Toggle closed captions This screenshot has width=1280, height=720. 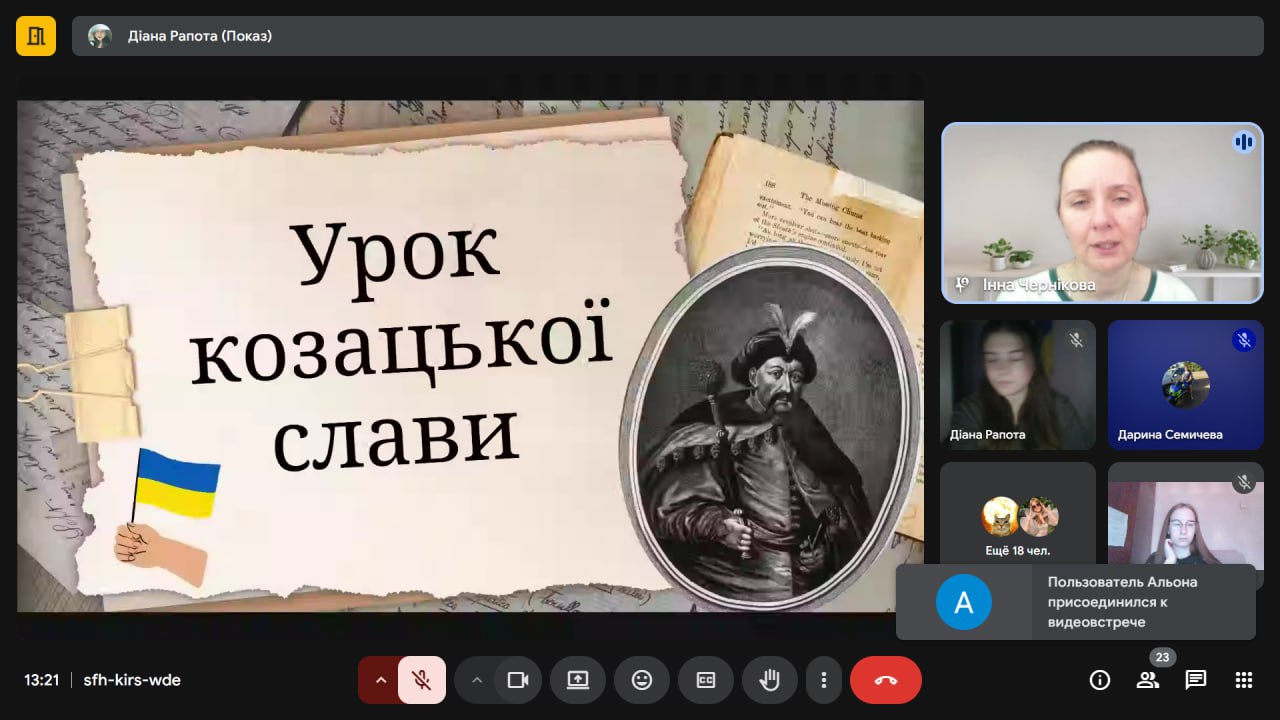(706, 680)
